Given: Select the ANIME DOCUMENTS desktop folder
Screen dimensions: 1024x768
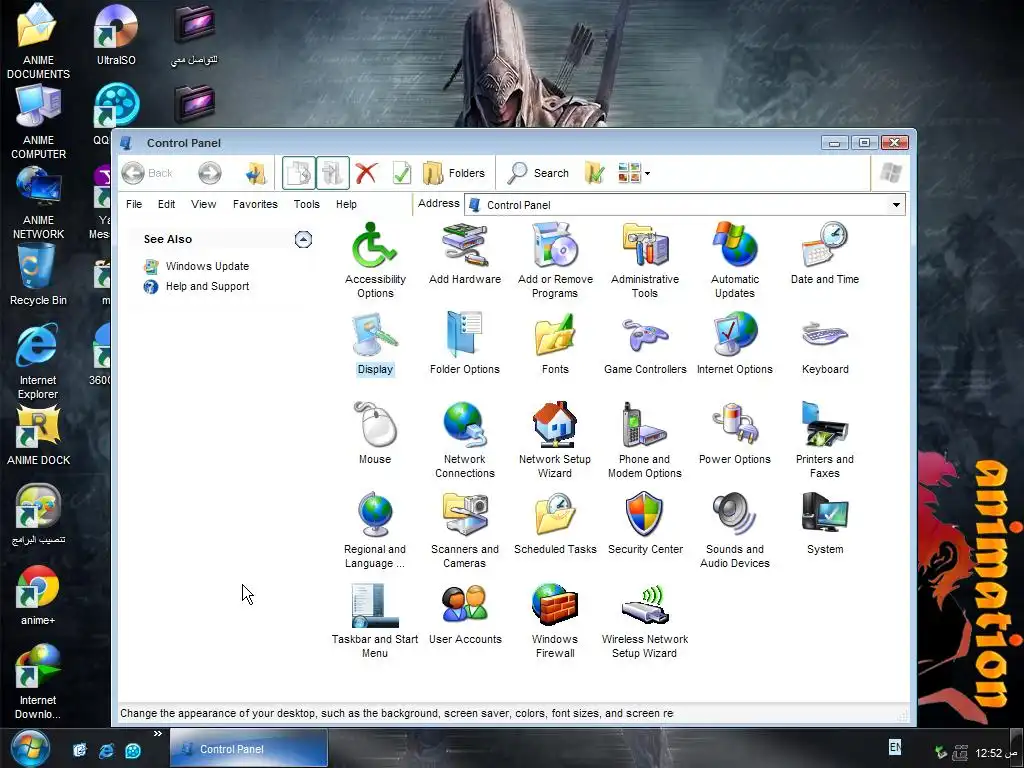Looking at the screenshot, I should pyautogui.click(x=38, y=41).
